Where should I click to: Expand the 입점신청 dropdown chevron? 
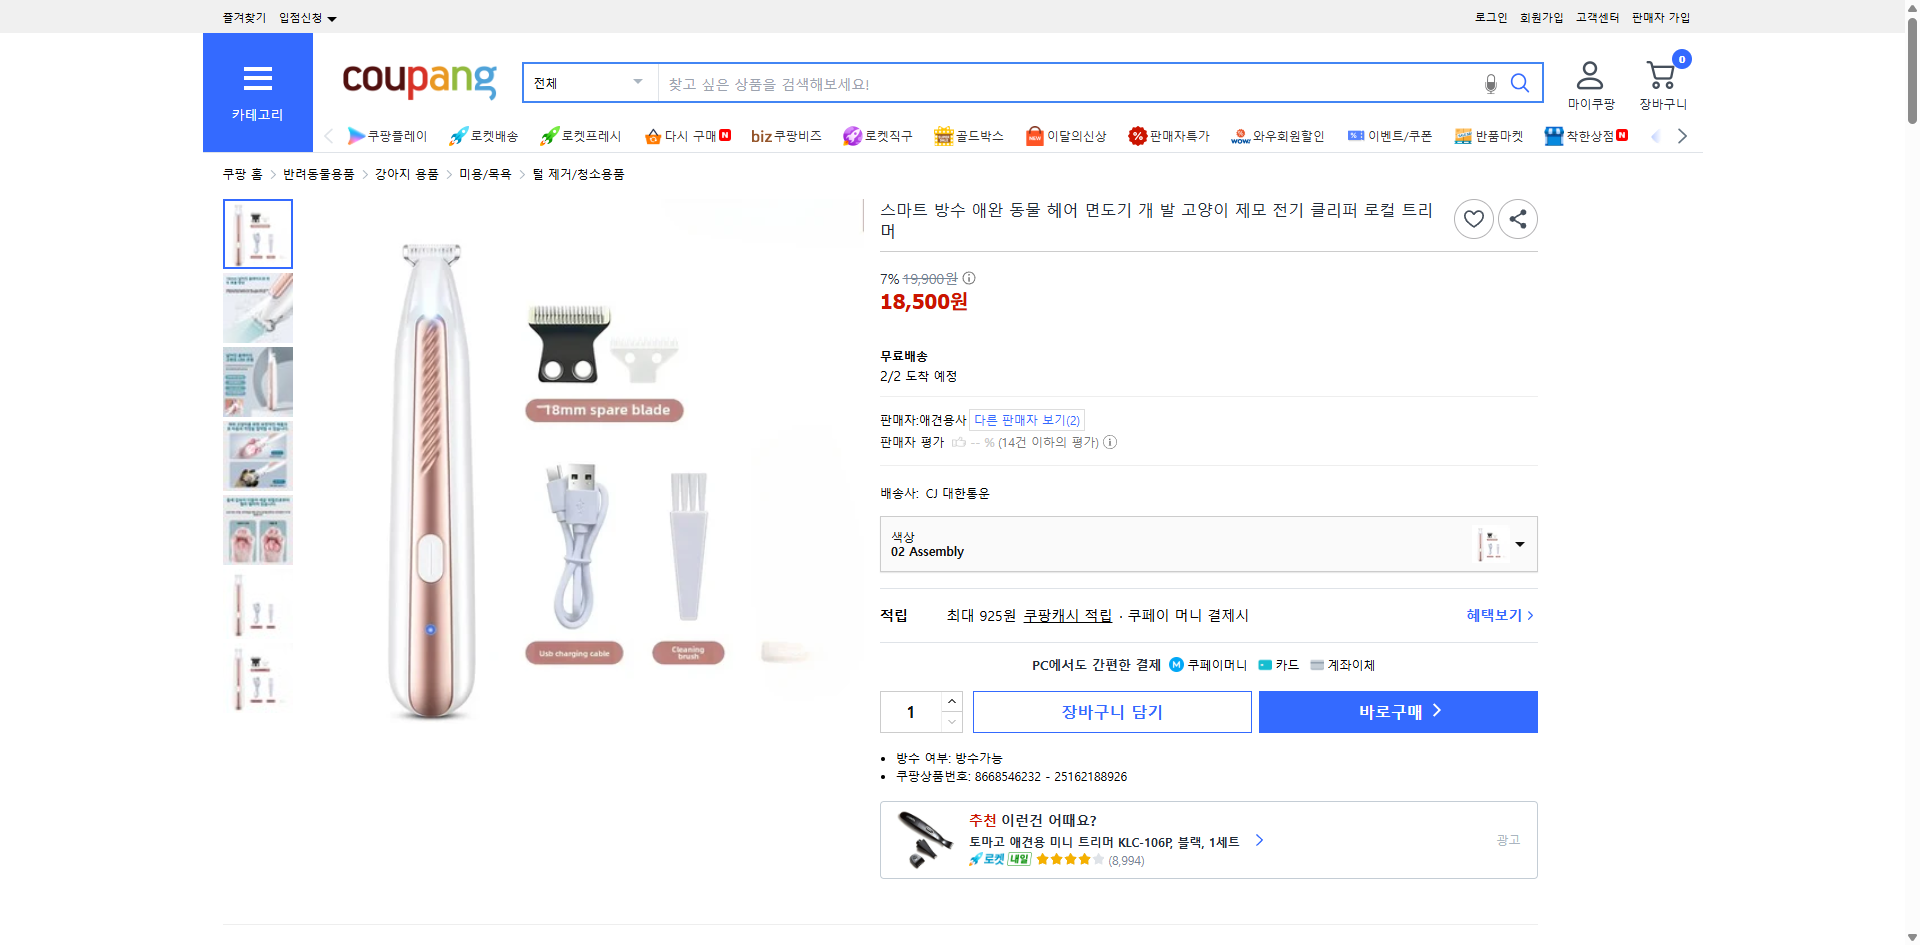(x=333, y=17)
